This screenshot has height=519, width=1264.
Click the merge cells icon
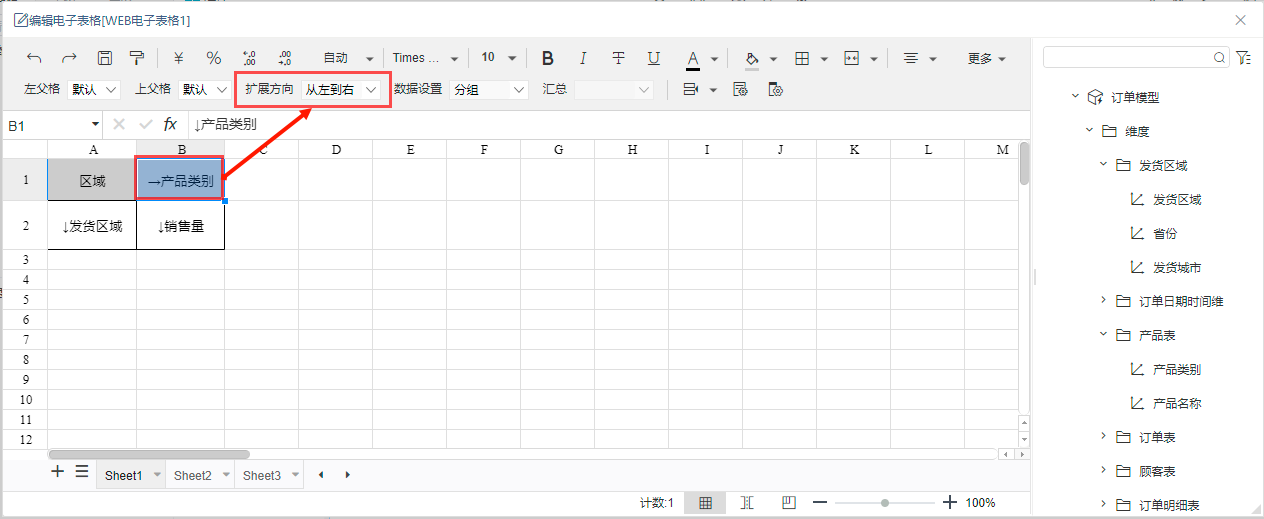(x=852, y=58)
